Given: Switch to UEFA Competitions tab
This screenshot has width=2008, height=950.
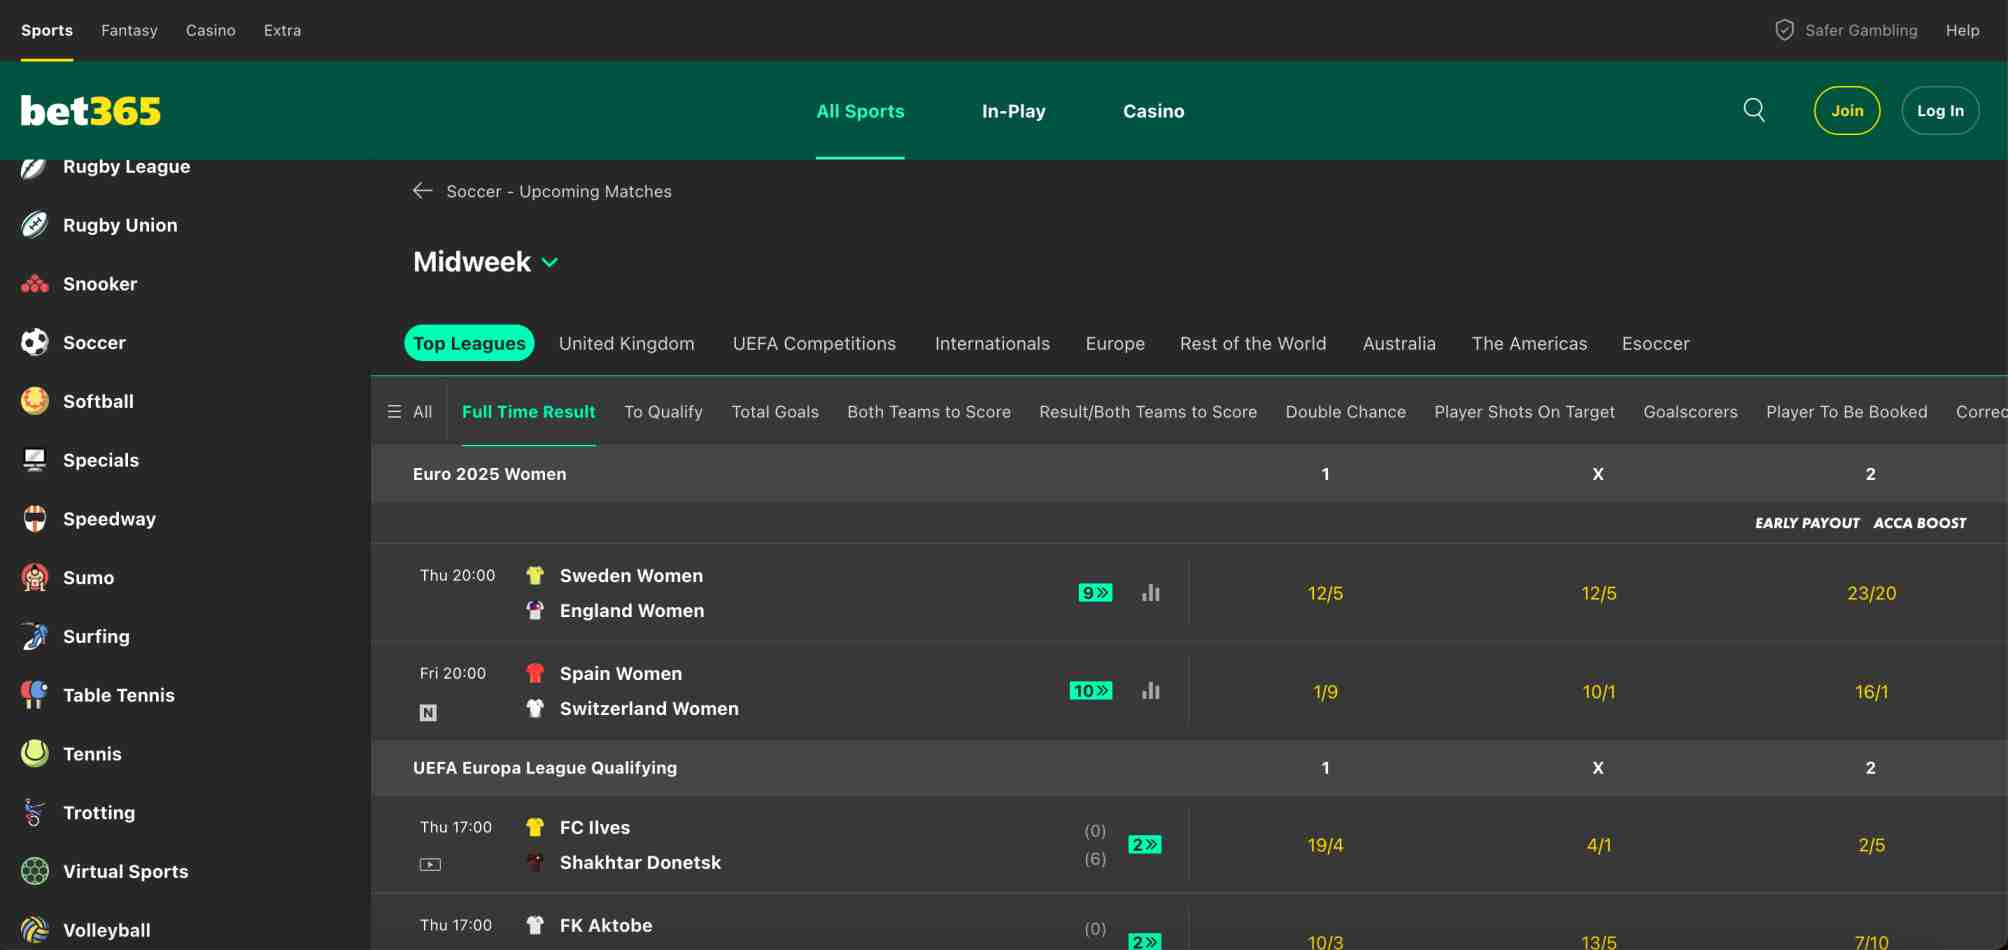Looking at the screenshot, I should pos(814,343).
